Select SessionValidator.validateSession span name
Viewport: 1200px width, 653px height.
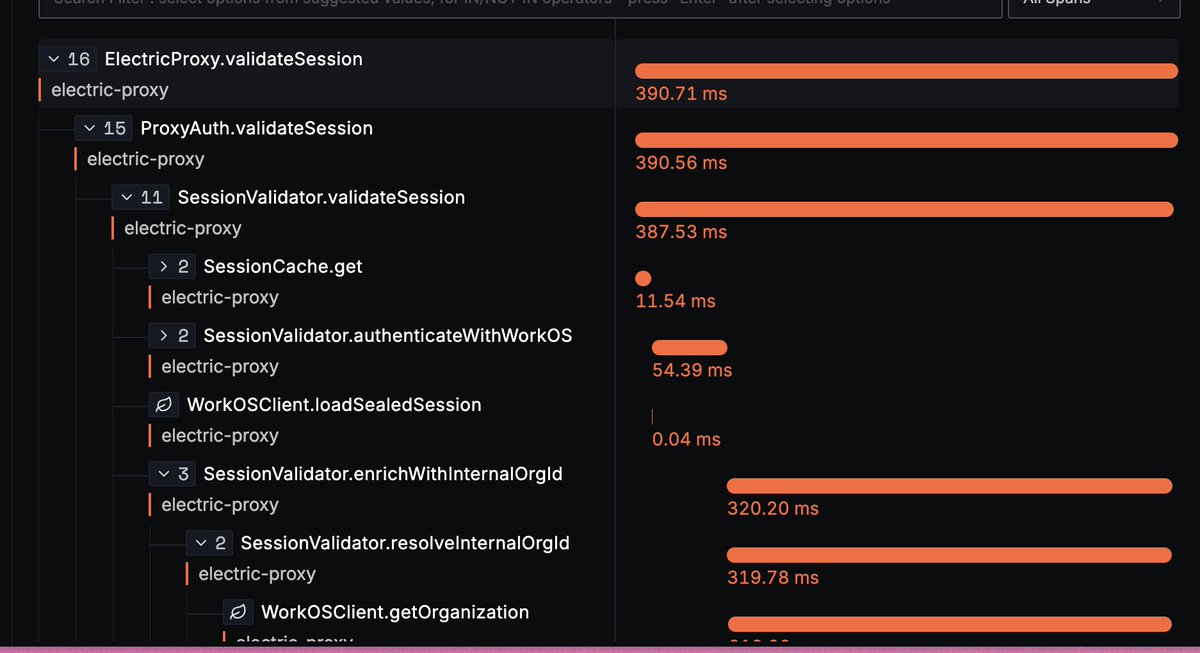(321, 197)
